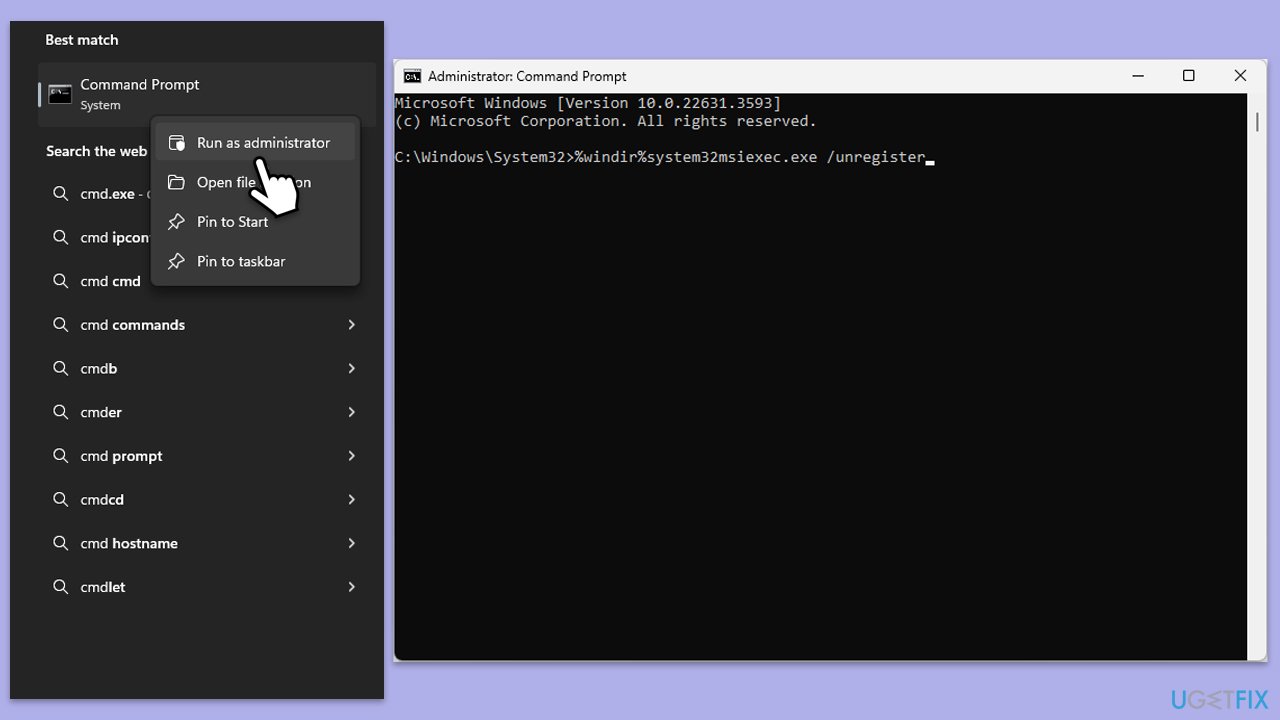The height and width of the screenshot is (720, 1280).
Task: Click the search icon beside cmd ipconfig suggestion
Action: 61,238
